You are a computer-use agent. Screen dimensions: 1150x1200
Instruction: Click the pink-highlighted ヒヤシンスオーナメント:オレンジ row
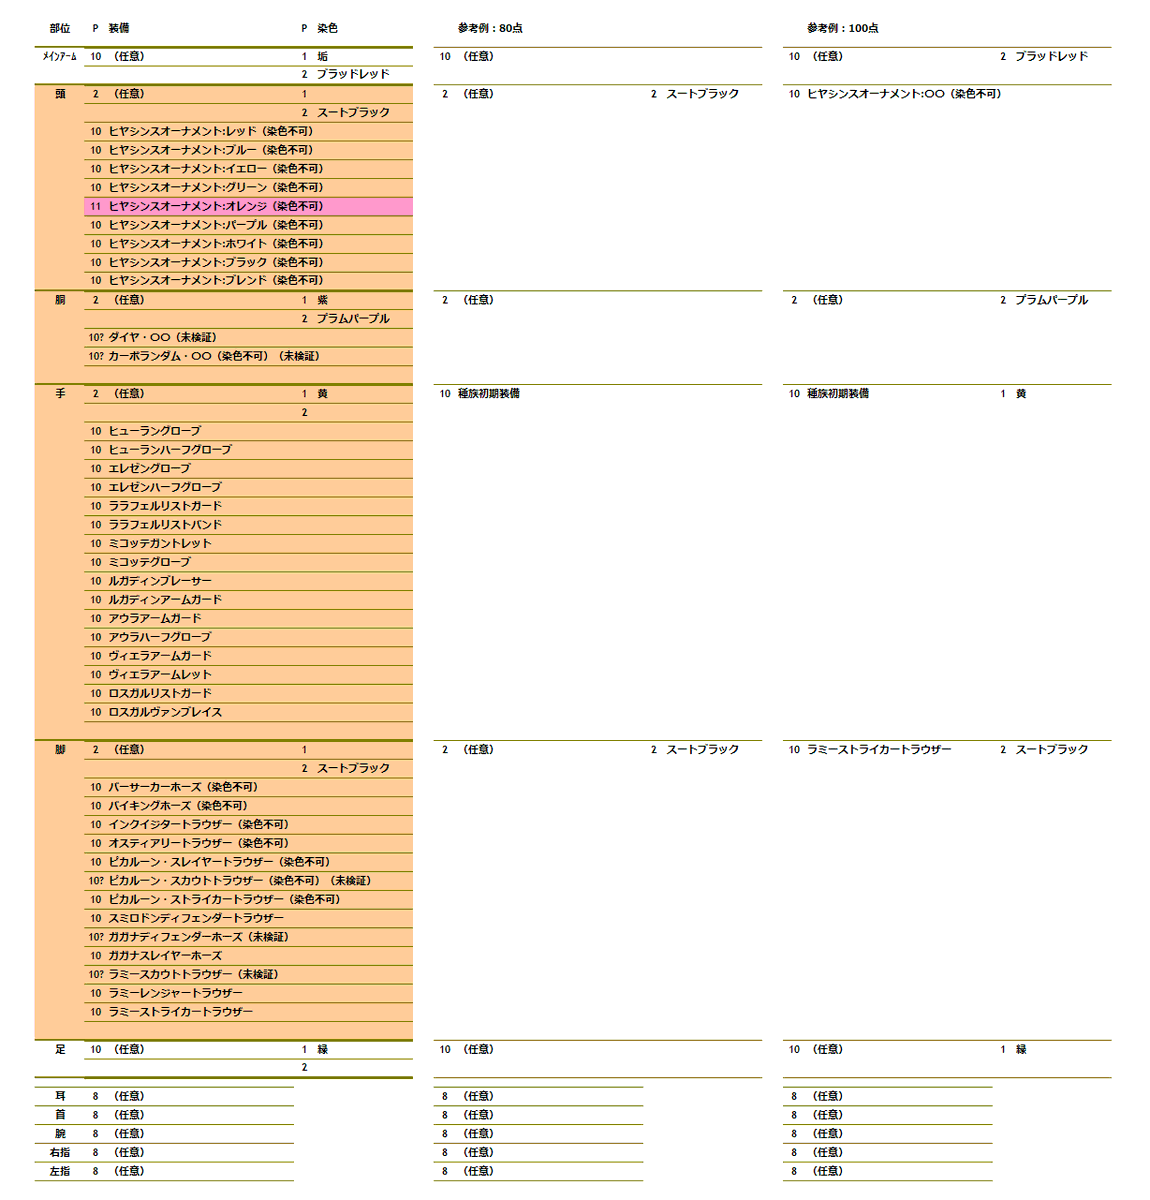pos(248,206)
